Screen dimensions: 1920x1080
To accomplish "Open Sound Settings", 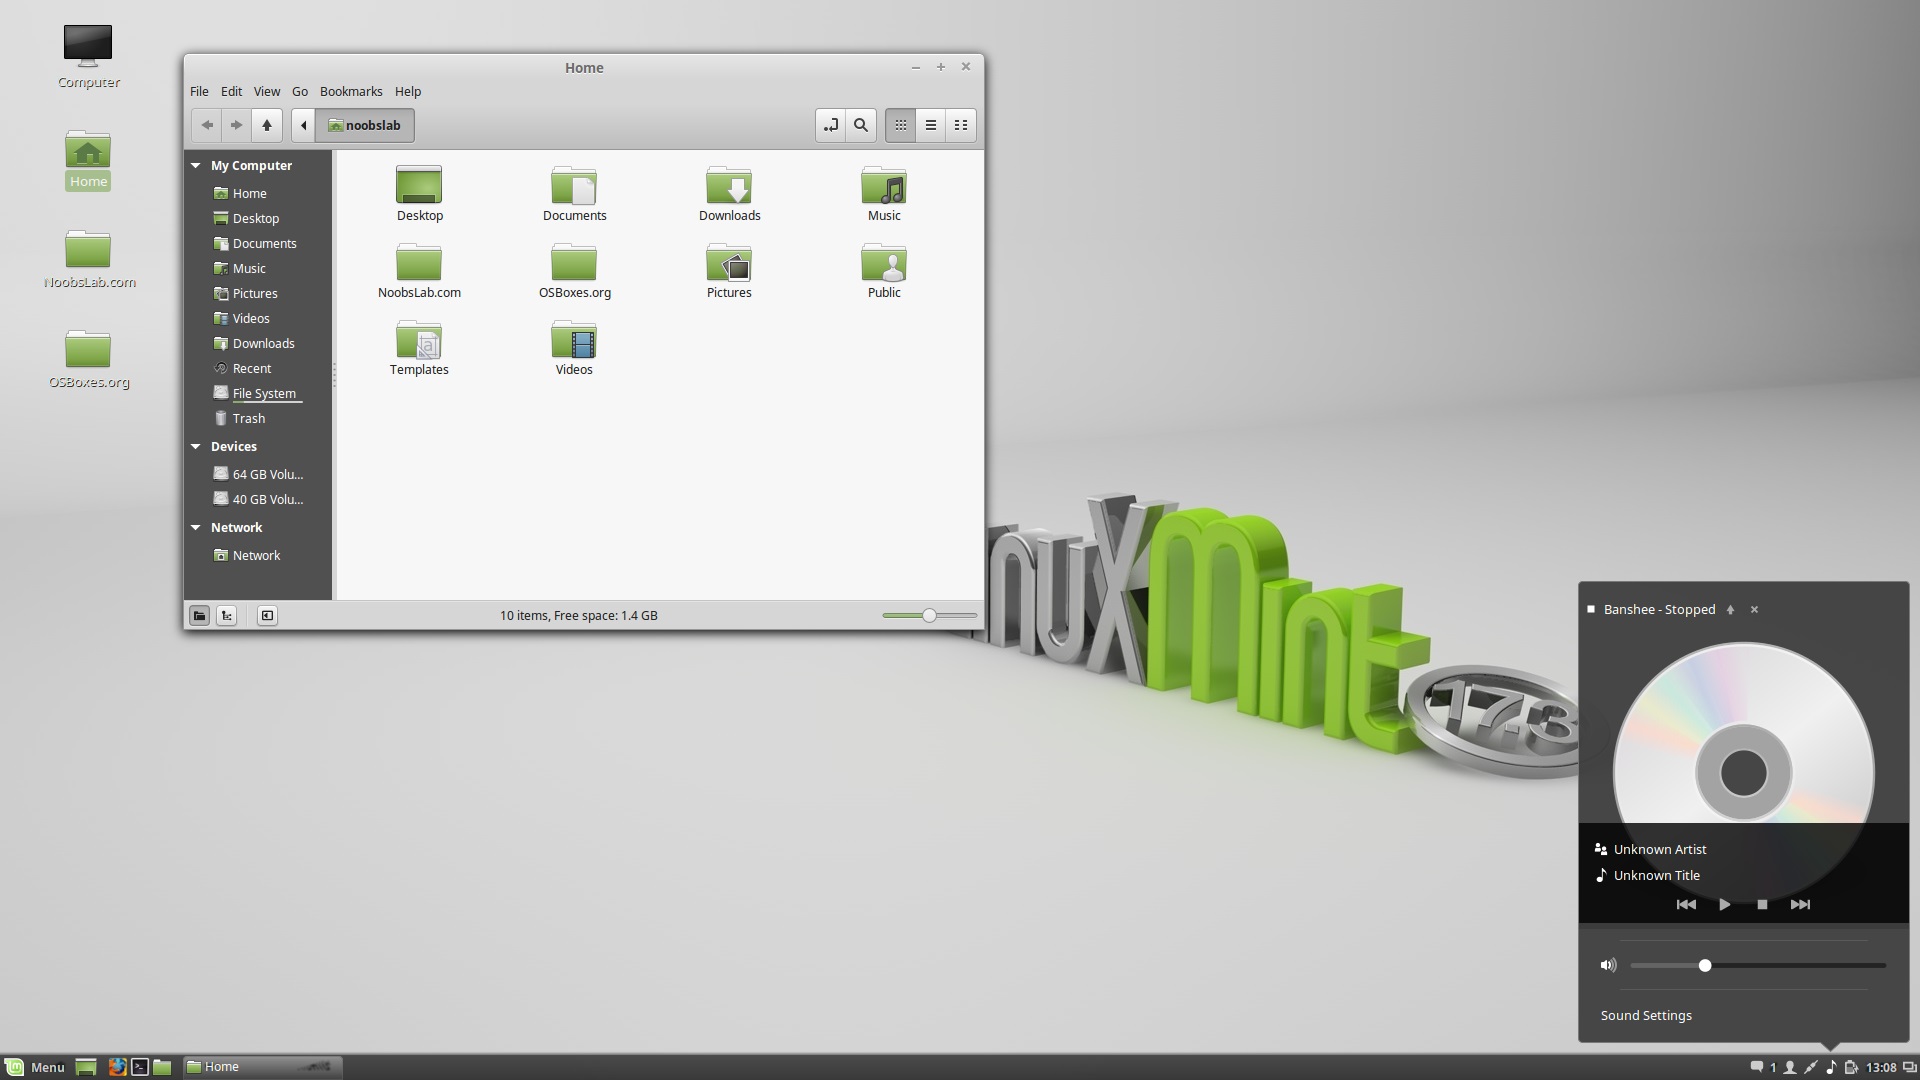I will click(1645, 1015).
